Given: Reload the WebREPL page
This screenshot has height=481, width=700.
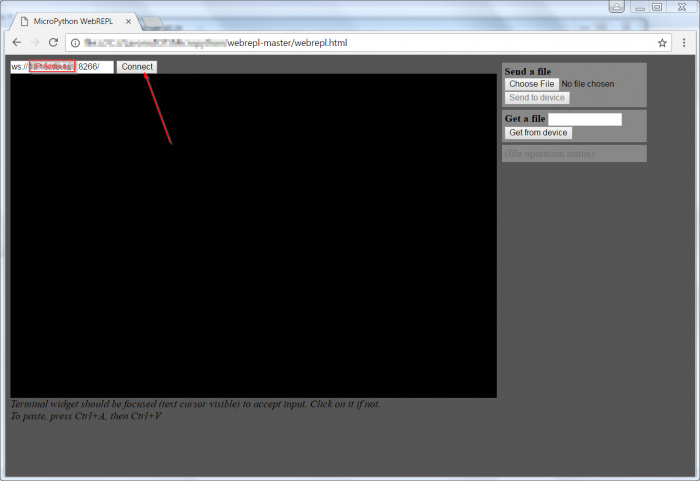Looking at the screenshot, I should coord(54,43).
